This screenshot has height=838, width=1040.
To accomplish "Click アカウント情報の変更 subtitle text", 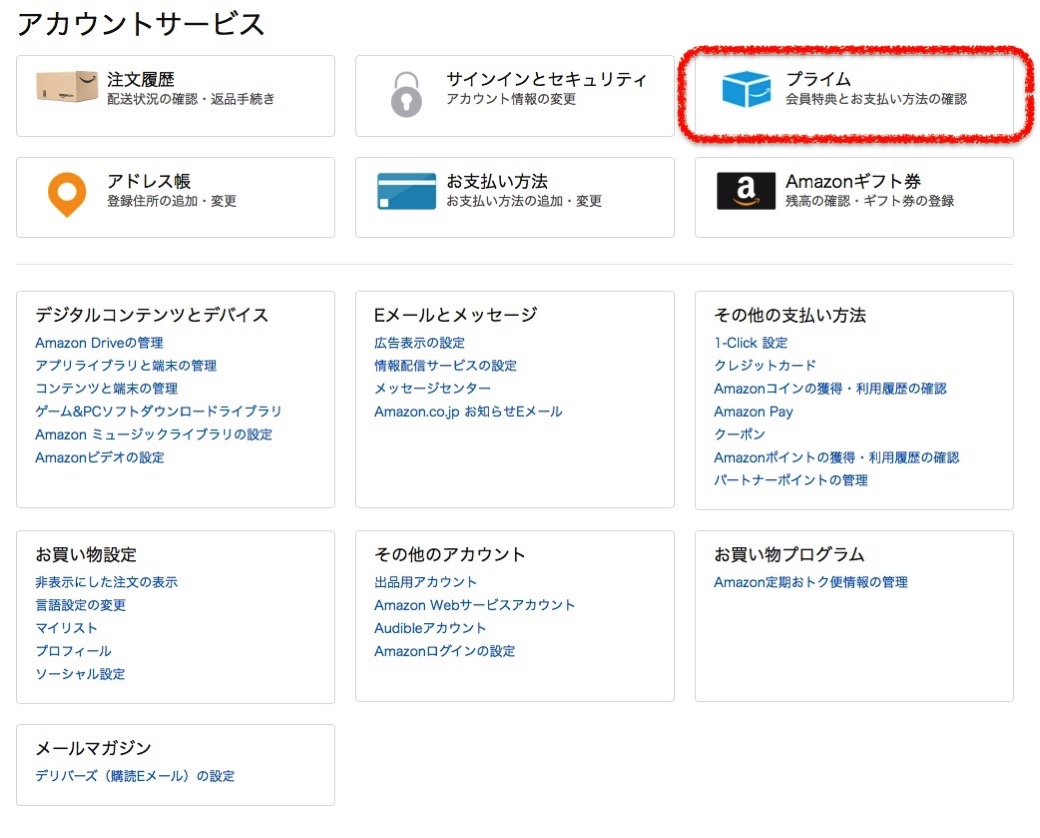I will point(511,100).
